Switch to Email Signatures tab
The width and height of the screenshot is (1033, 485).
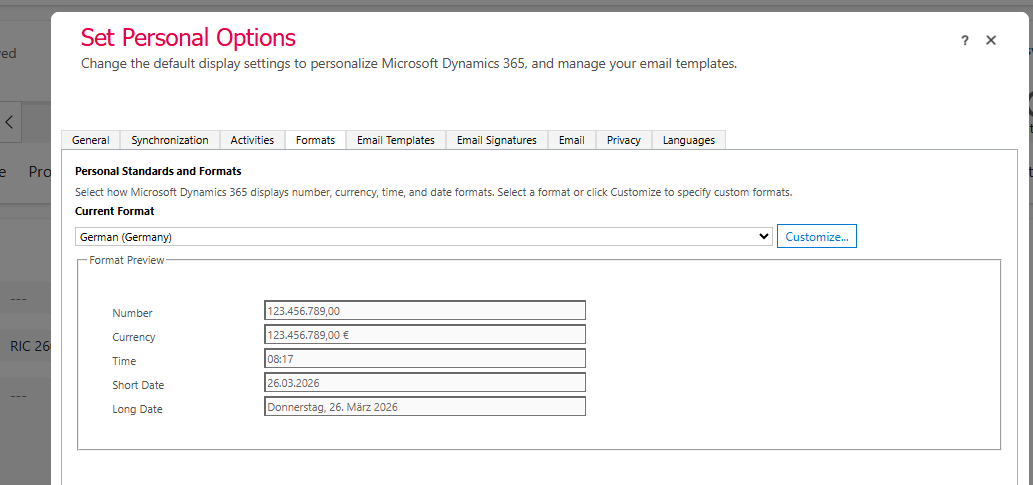pos(497,140)
